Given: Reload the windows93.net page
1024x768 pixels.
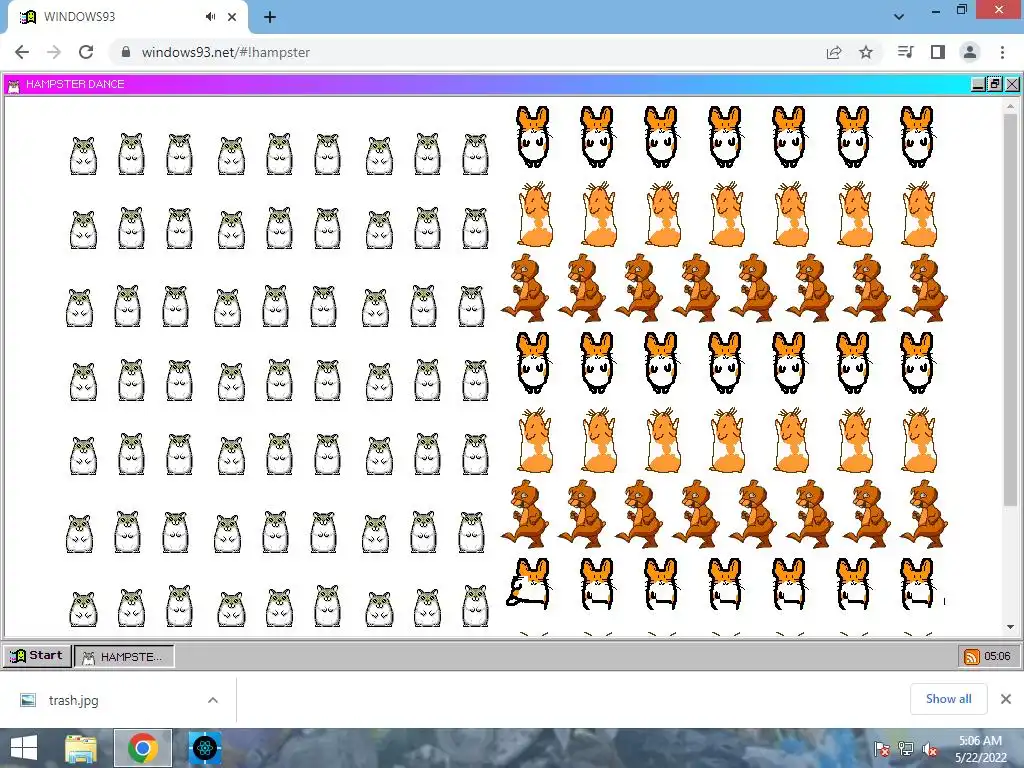Looking at the screenshot, I should tap(86, 52).
